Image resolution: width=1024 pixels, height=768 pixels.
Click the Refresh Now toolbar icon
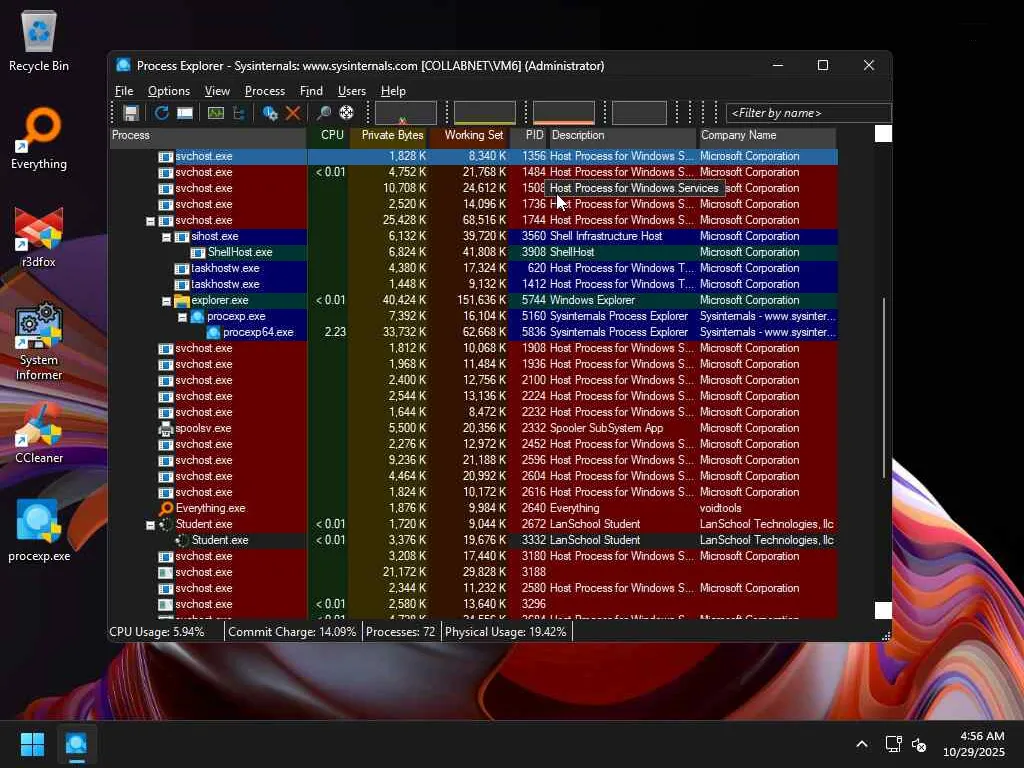tap(161, 113)
